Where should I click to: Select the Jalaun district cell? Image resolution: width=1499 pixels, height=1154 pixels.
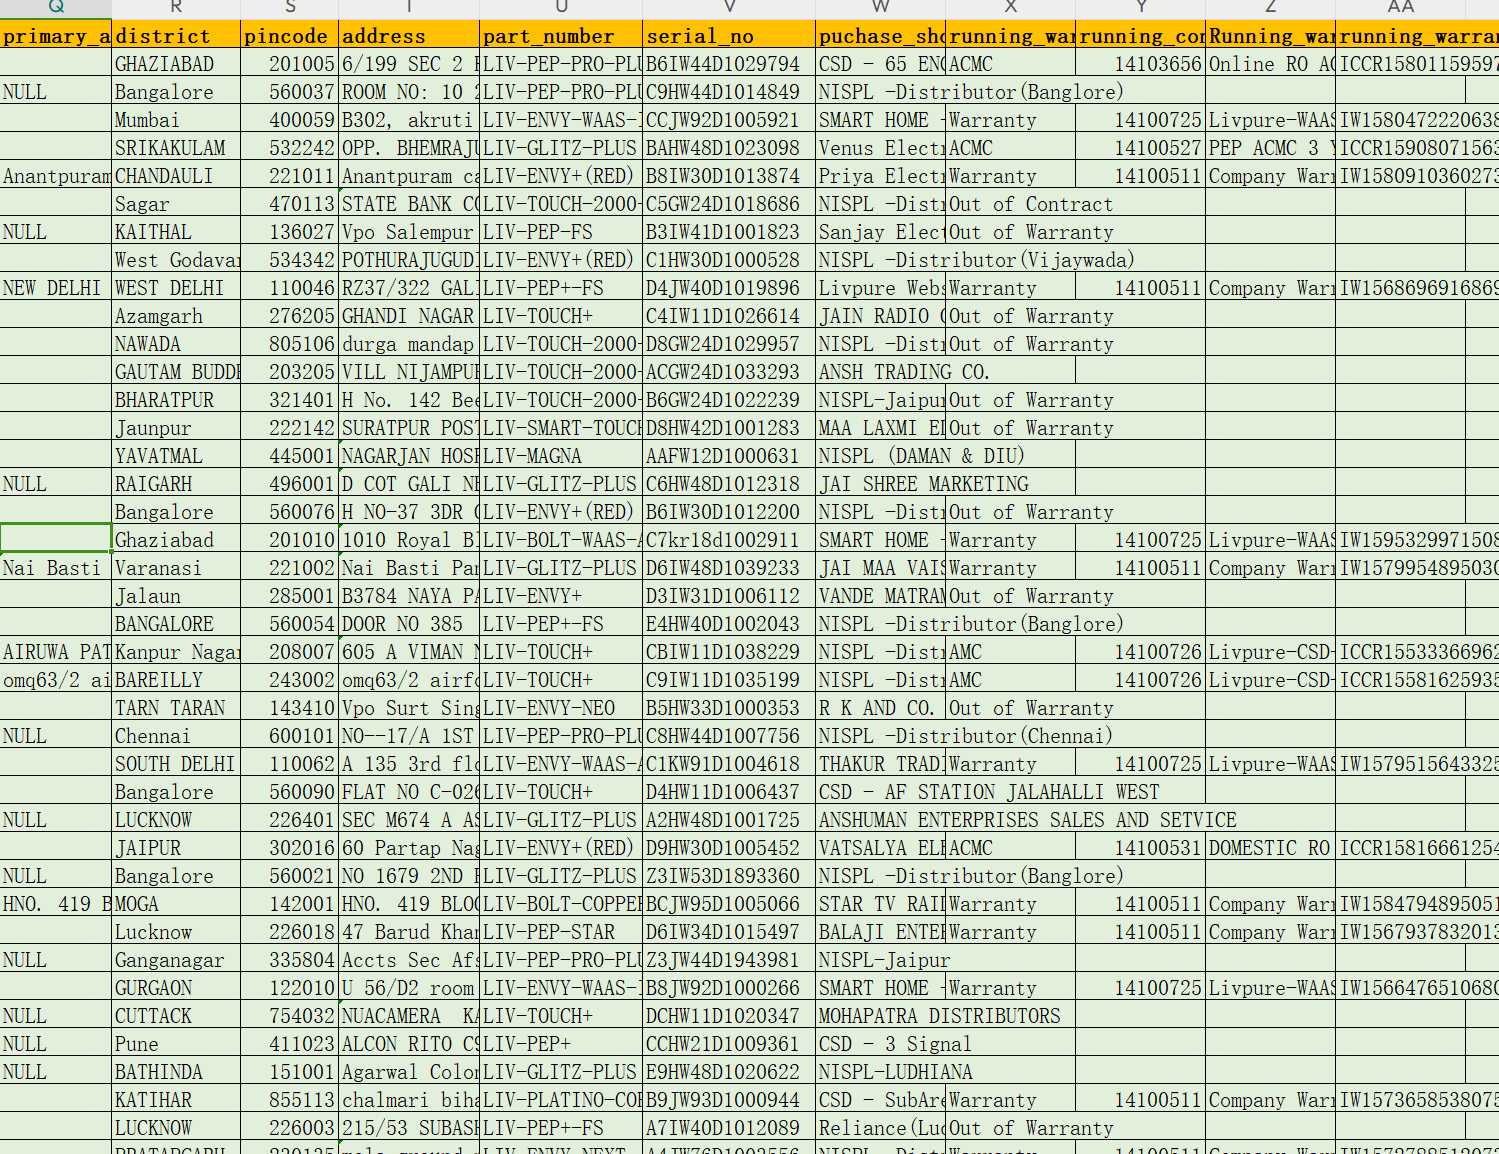pos(176,596)
